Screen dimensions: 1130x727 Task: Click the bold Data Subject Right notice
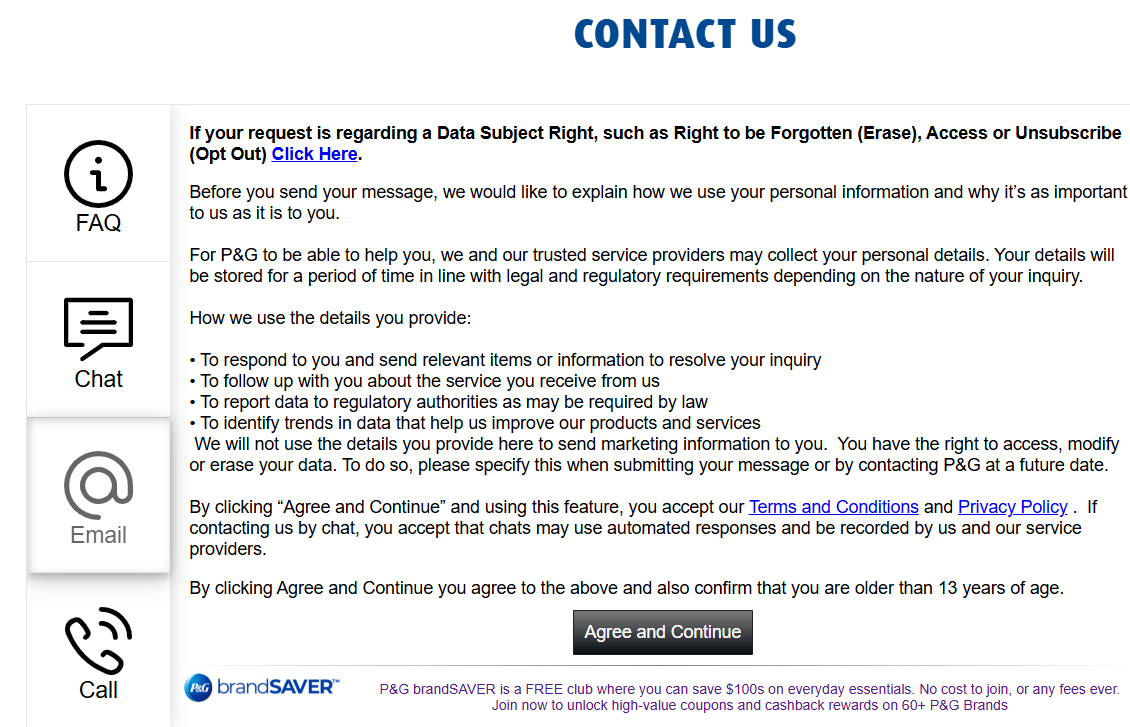655,133
